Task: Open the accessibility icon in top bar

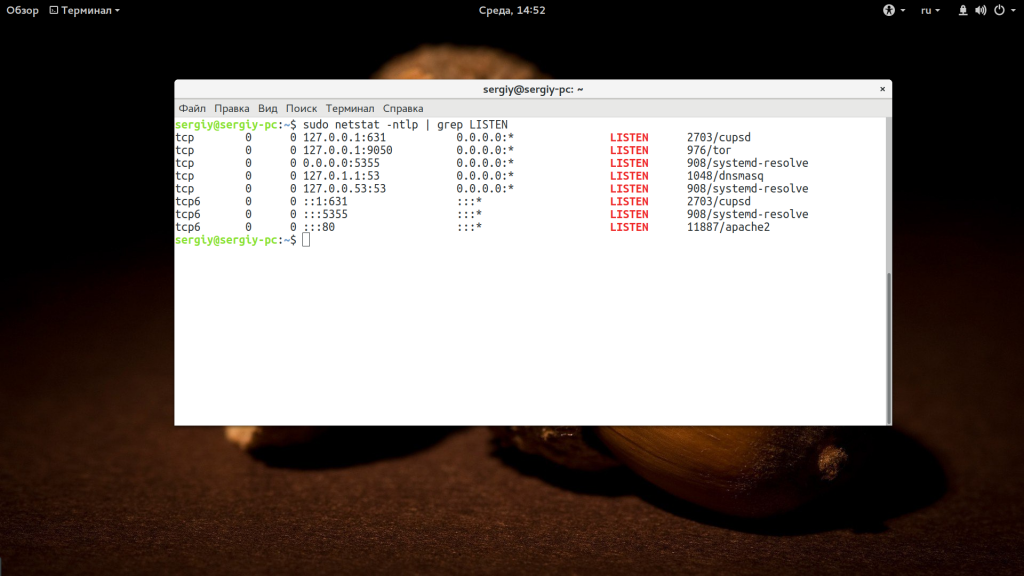Action: (887, 10)
